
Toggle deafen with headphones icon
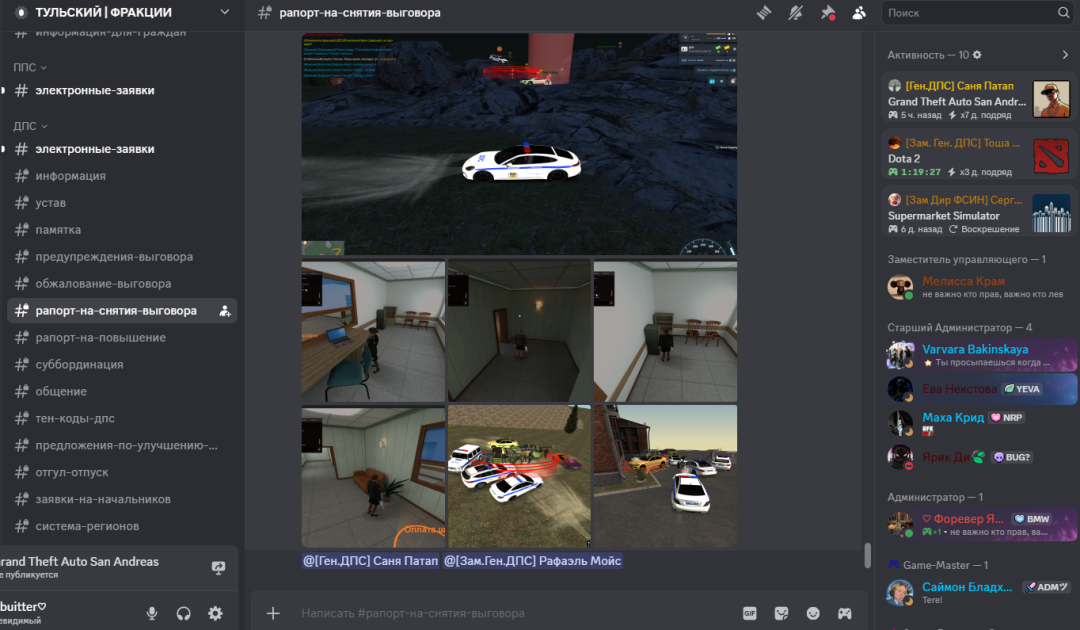184,613
